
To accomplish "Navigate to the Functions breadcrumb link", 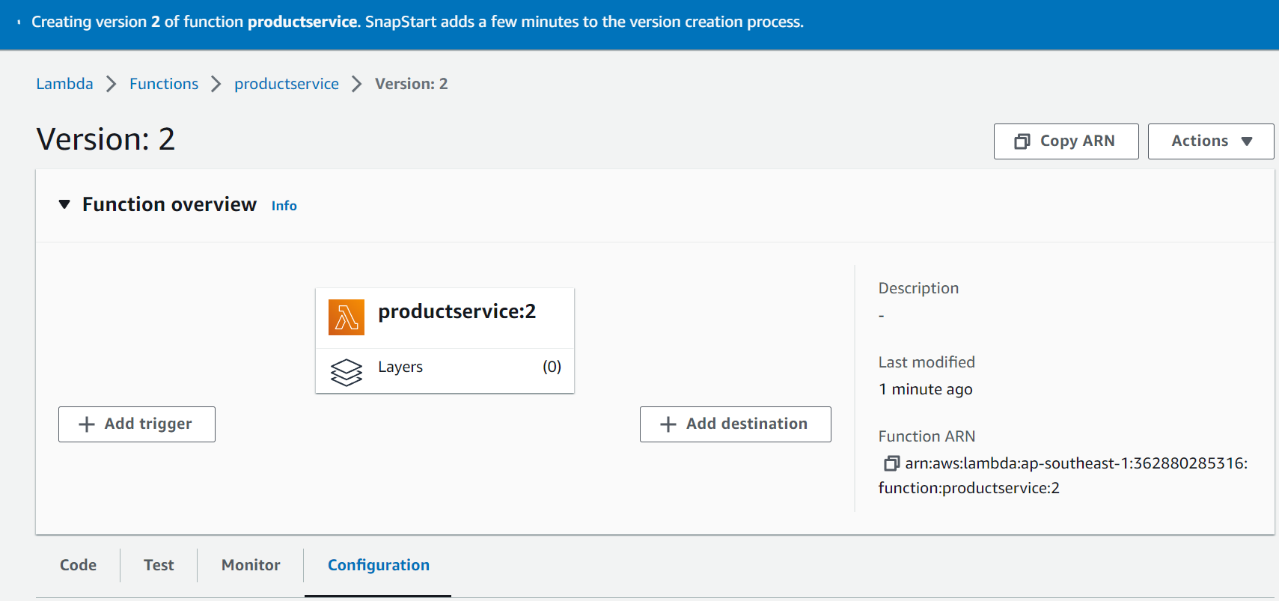I will click(x=163, y=83).
